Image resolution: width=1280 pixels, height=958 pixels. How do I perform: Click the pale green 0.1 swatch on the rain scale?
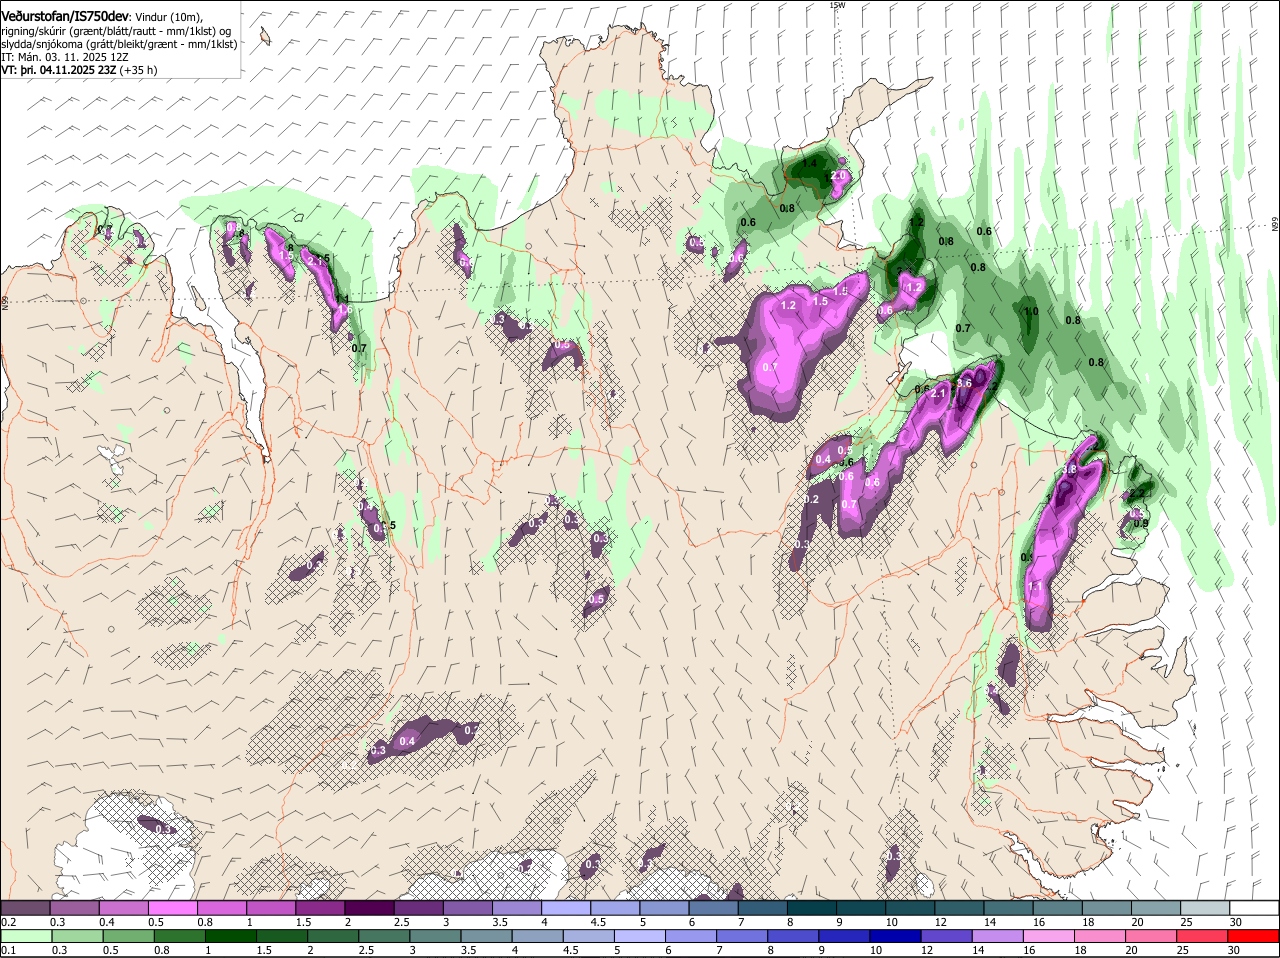pyautogui.click(x=27, y=936)
